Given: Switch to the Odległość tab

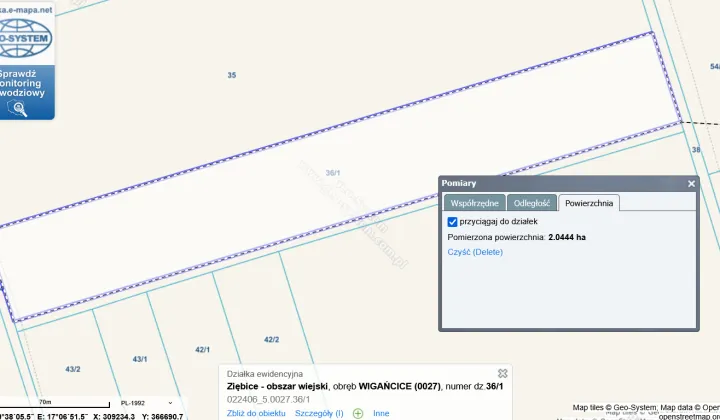Looking at the screenshot, I should tap(532, 203).
